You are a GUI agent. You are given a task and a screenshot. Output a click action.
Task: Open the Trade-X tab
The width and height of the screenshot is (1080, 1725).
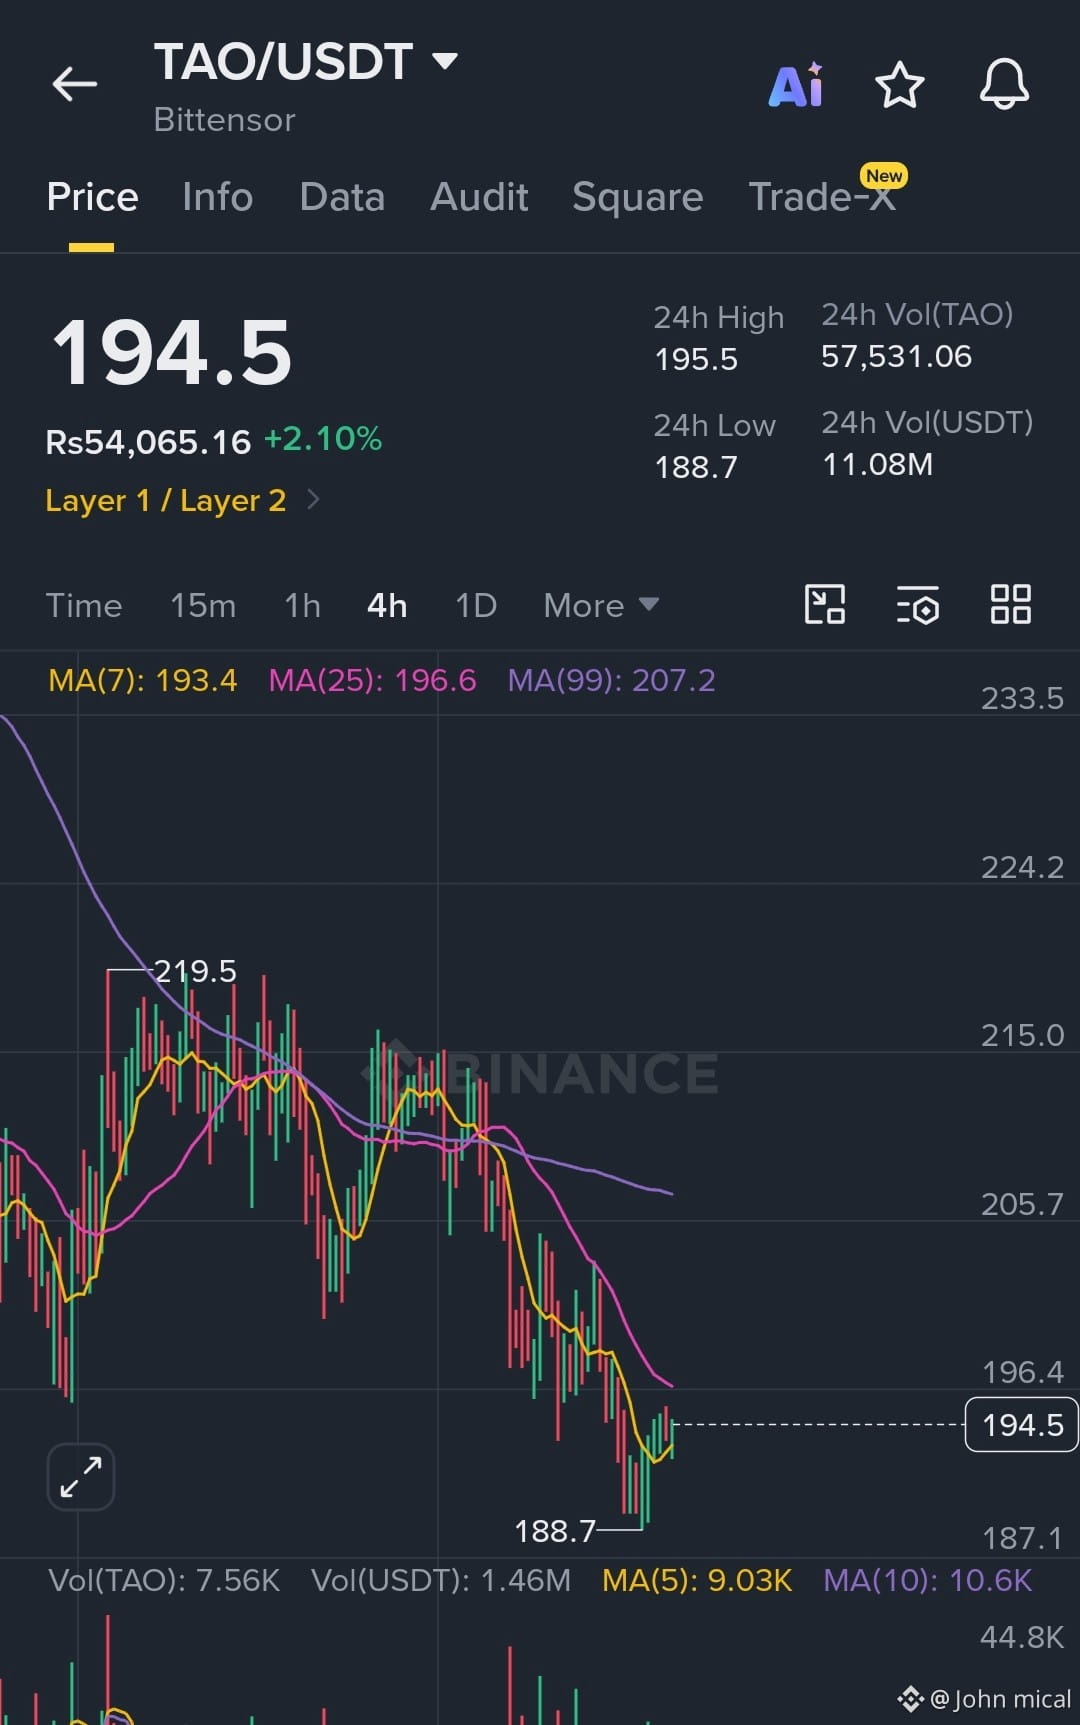click(822, 197)
